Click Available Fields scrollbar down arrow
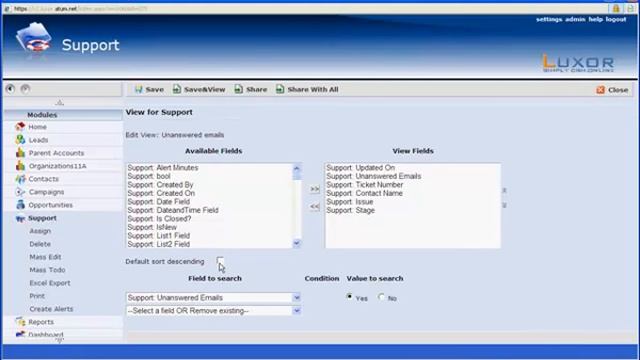 pos(297,244)
